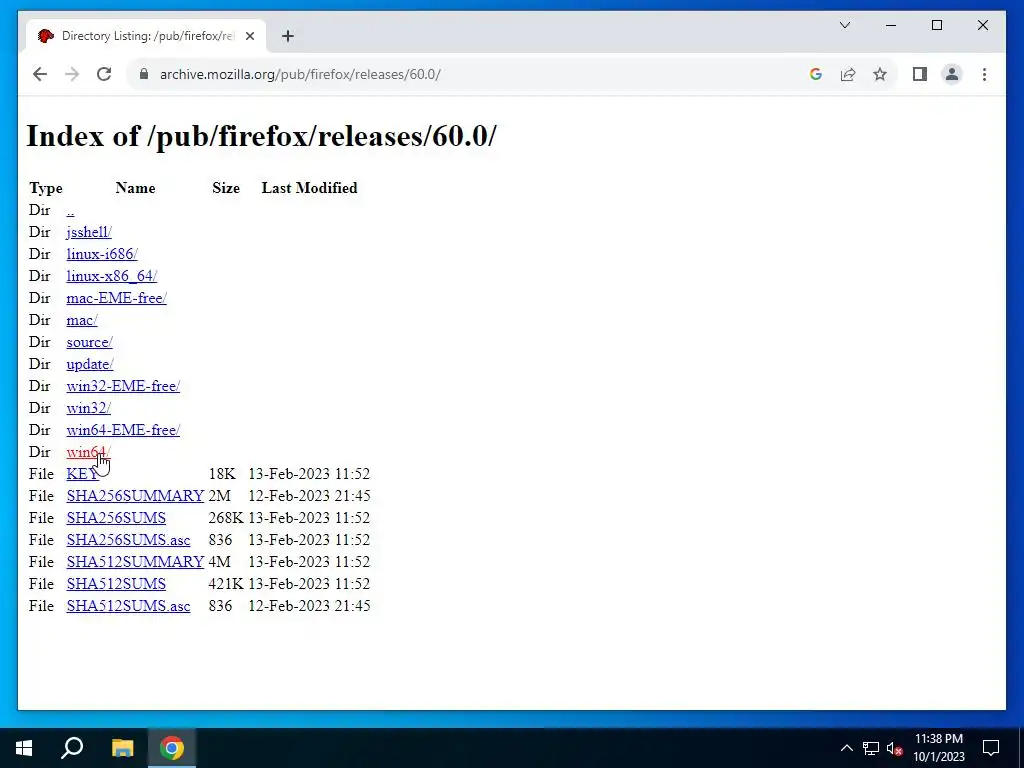
Task: Open the win64/ directory
Action: 89,452
